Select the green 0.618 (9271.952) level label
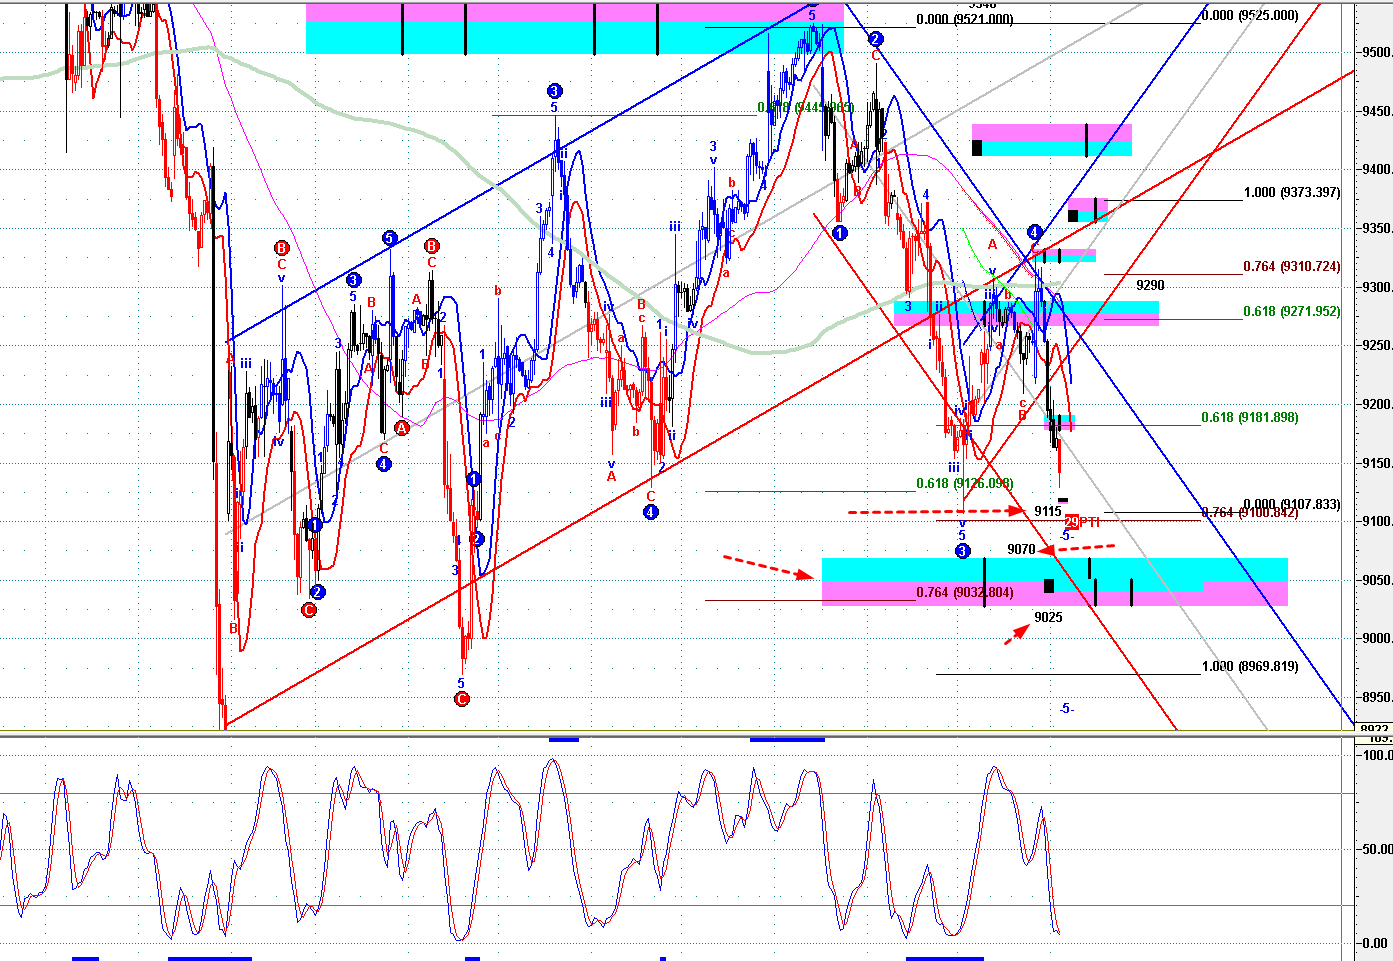 (1292, 311)
